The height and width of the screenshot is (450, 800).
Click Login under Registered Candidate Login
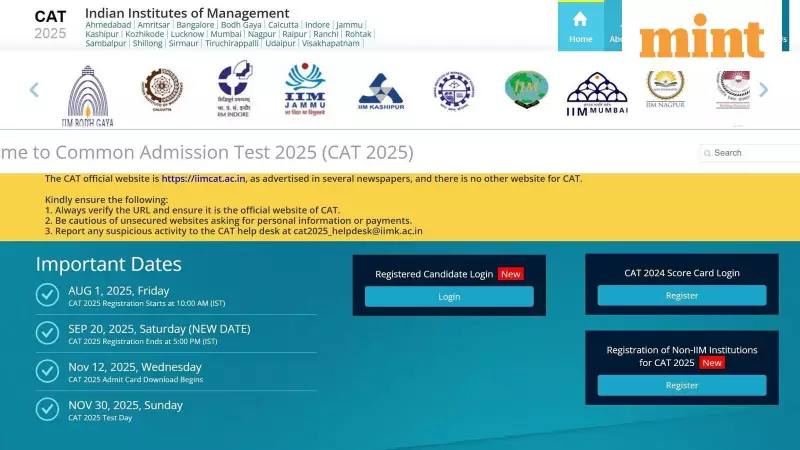click(x=449, y=296)
